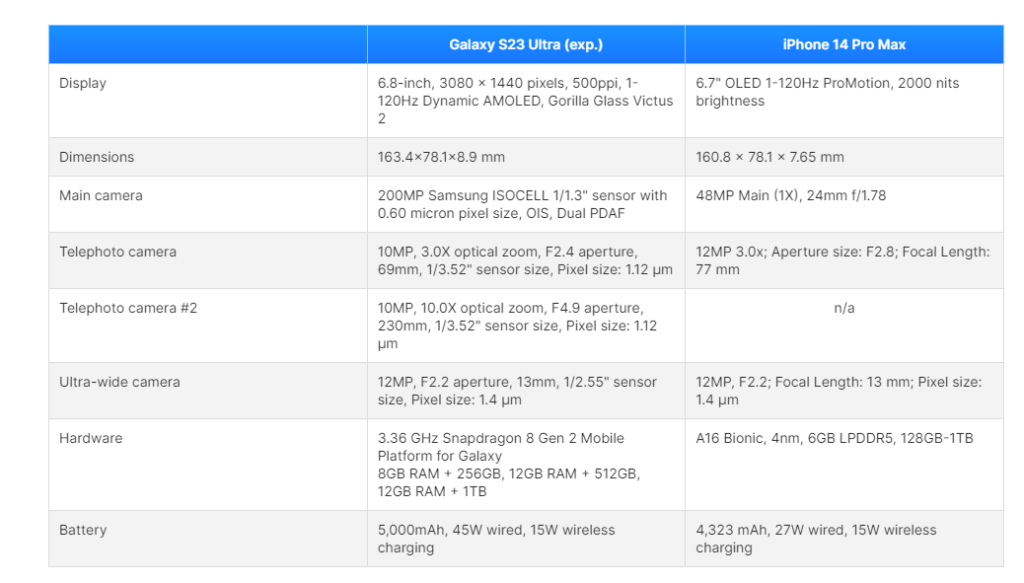Select the Display row label
Image resolution: width=1024 pixels, height=583 pixels.
[83, 83]
